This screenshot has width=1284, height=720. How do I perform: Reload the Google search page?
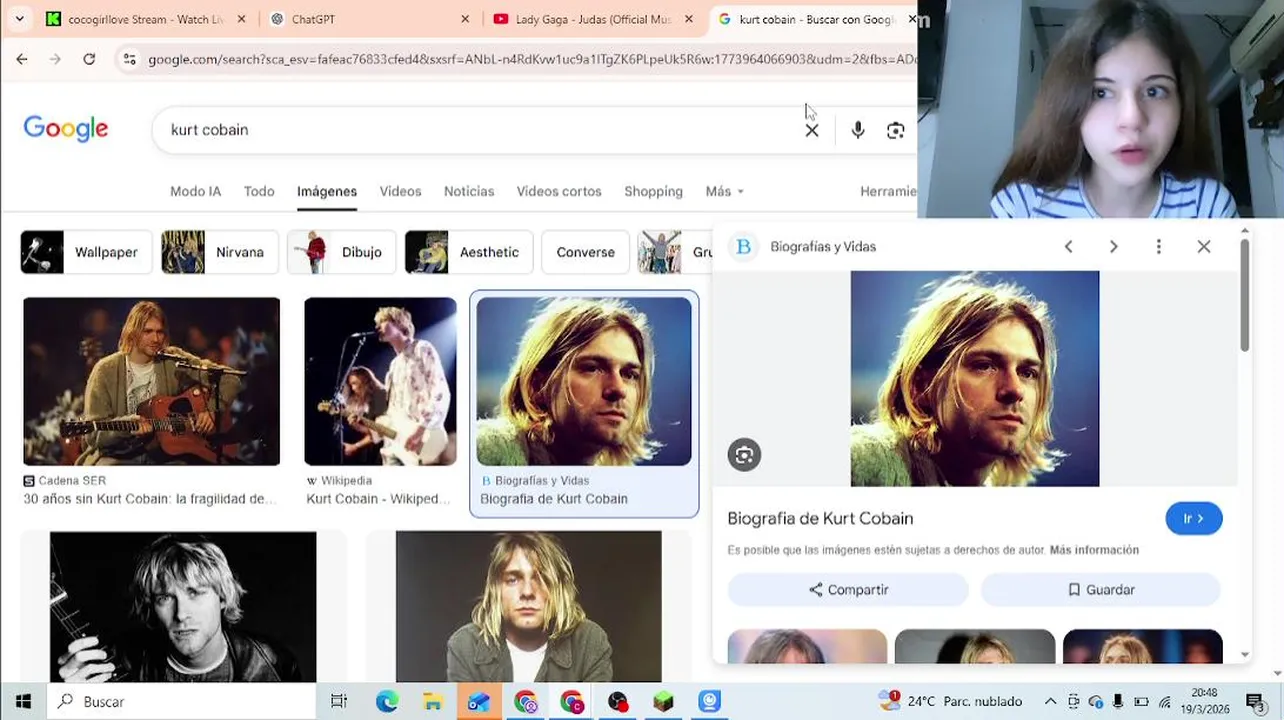coord(89,59)
